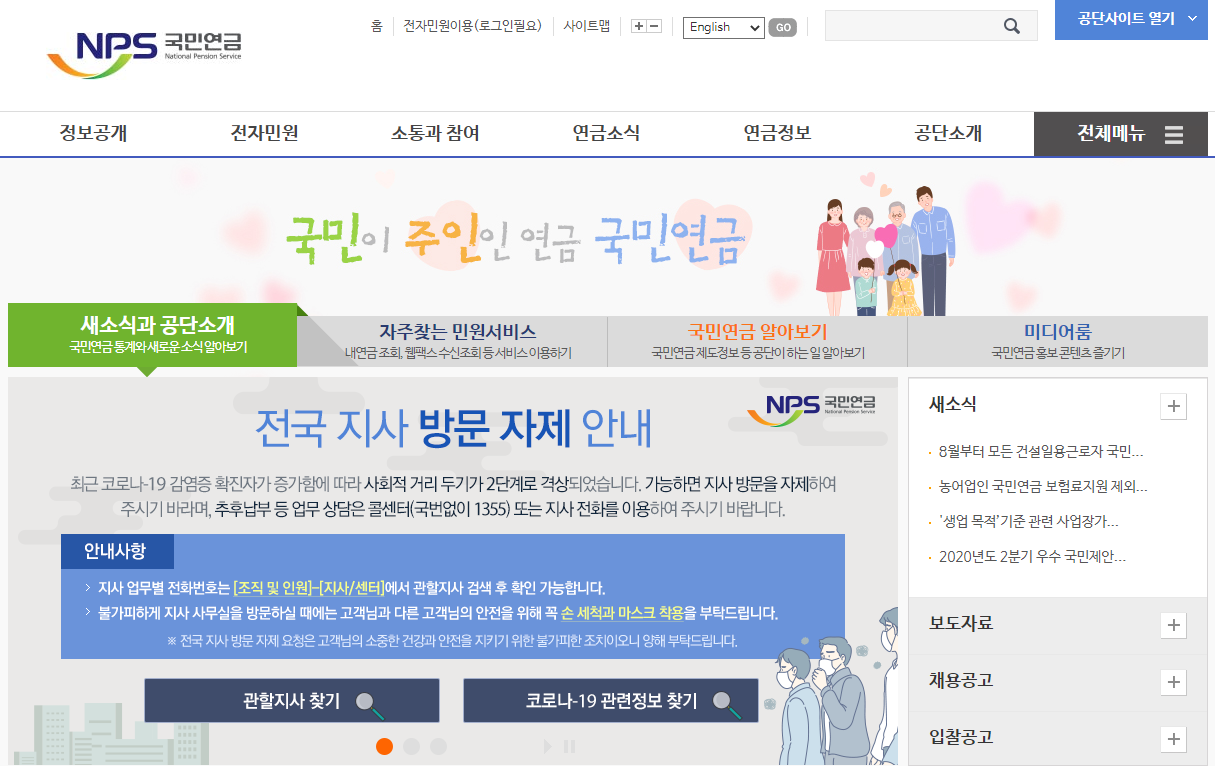1215x766 pixels.
Task: Click the magnifier icon on 코로나-19 관련정보 찾기
Action: (727, 703)
